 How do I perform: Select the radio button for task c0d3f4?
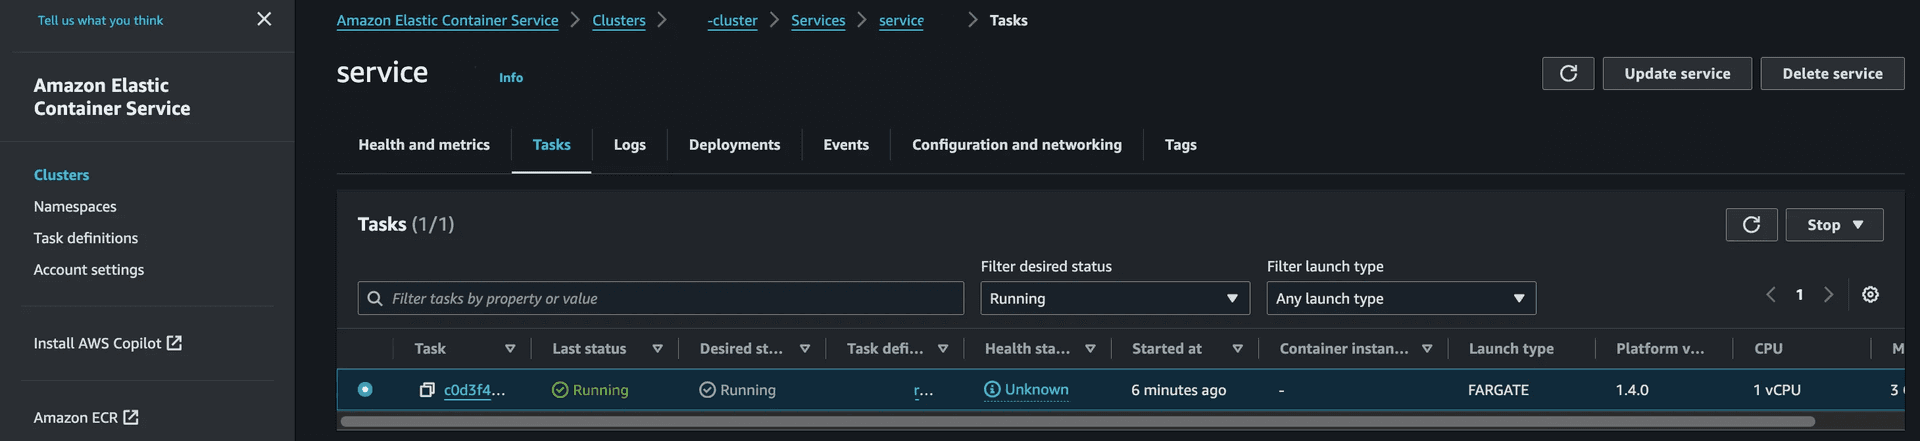point(365,390)
